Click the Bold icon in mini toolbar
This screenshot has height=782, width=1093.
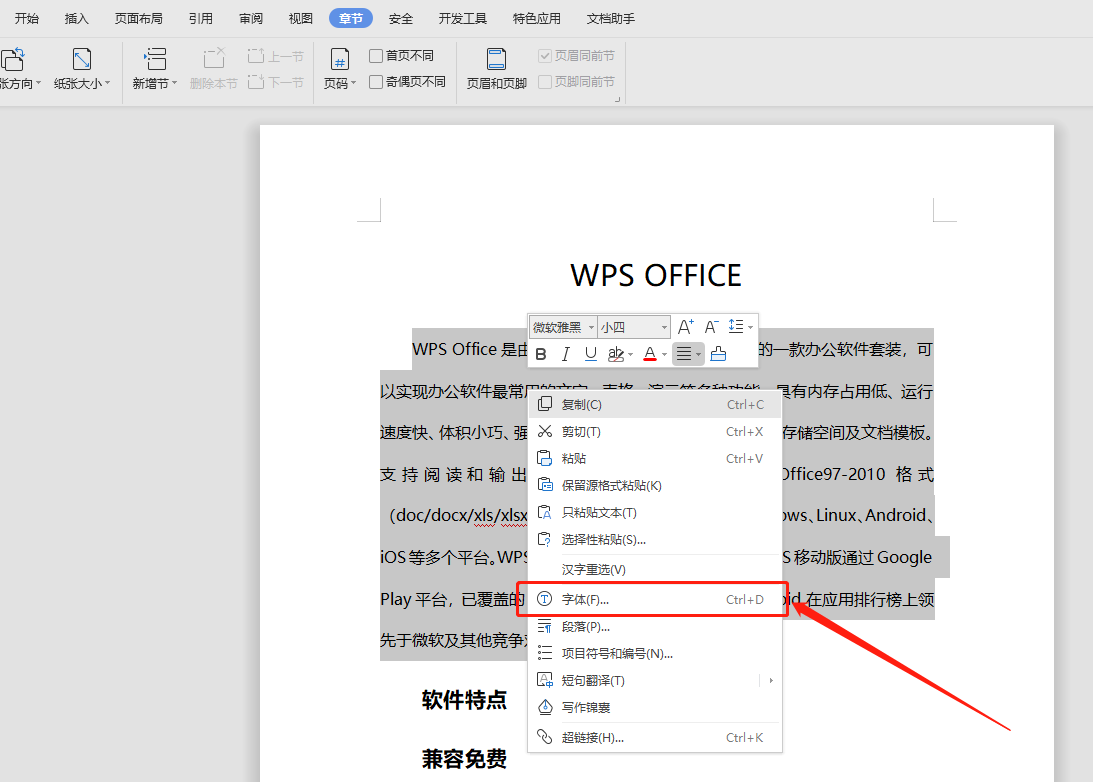coord(541,354)
